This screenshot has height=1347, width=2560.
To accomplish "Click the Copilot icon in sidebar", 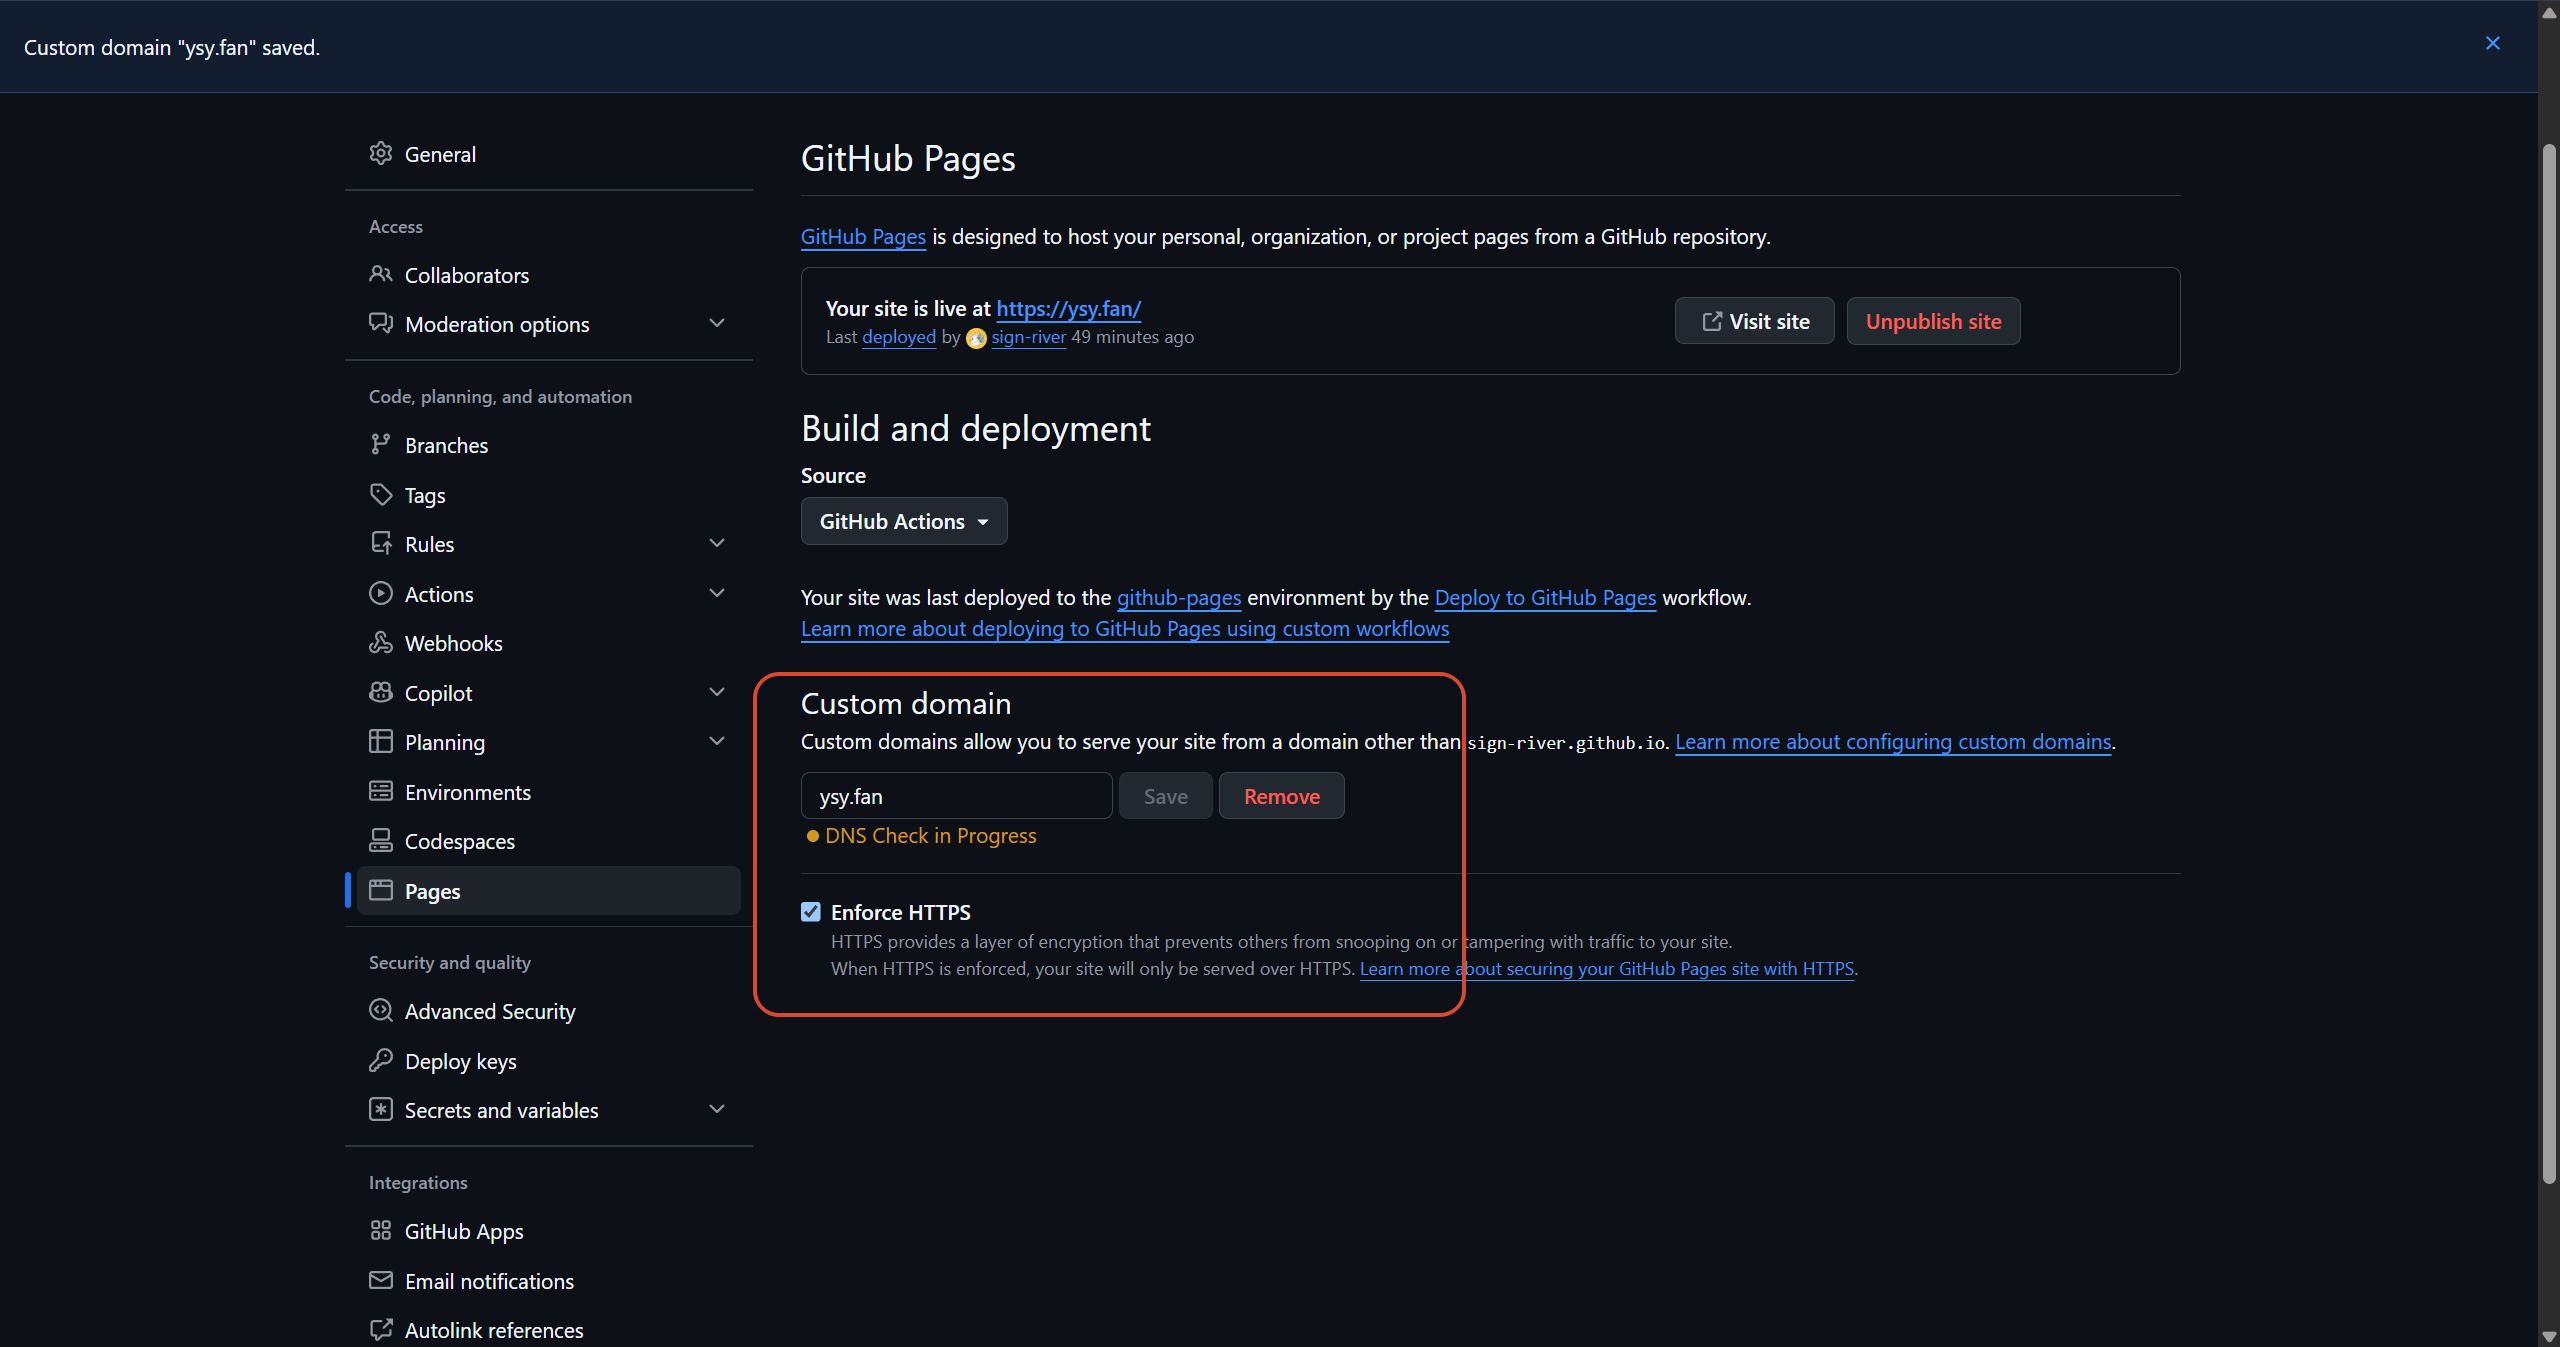I will tap(381, 692).
